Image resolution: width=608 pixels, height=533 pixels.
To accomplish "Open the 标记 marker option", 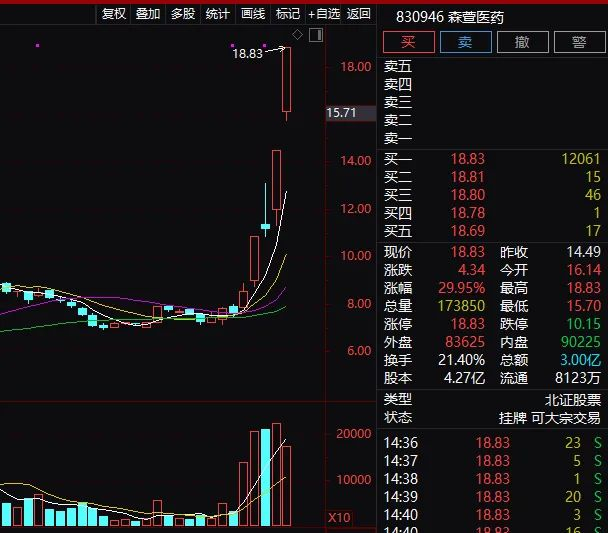I will (288, 14).
